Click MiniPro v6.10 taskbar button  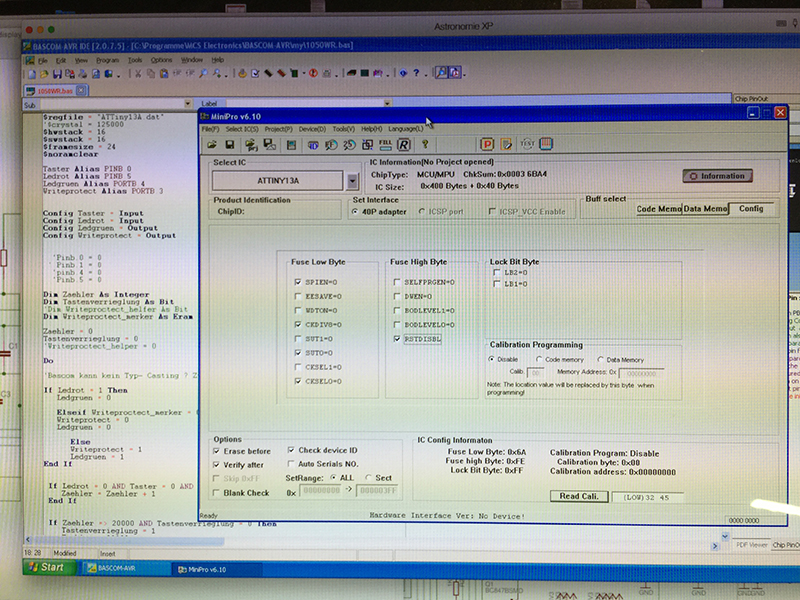click(218, 569)
